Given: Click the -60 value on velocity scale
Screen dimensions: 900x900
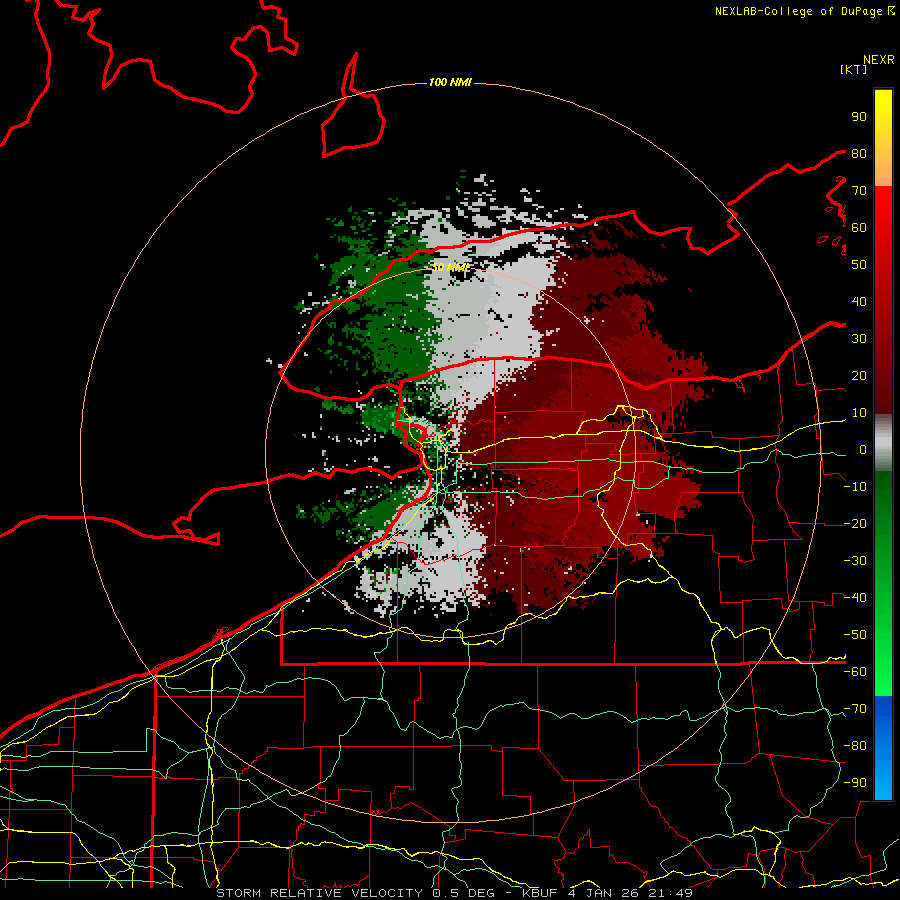Looking at the screenshot, I should [855, 672].
